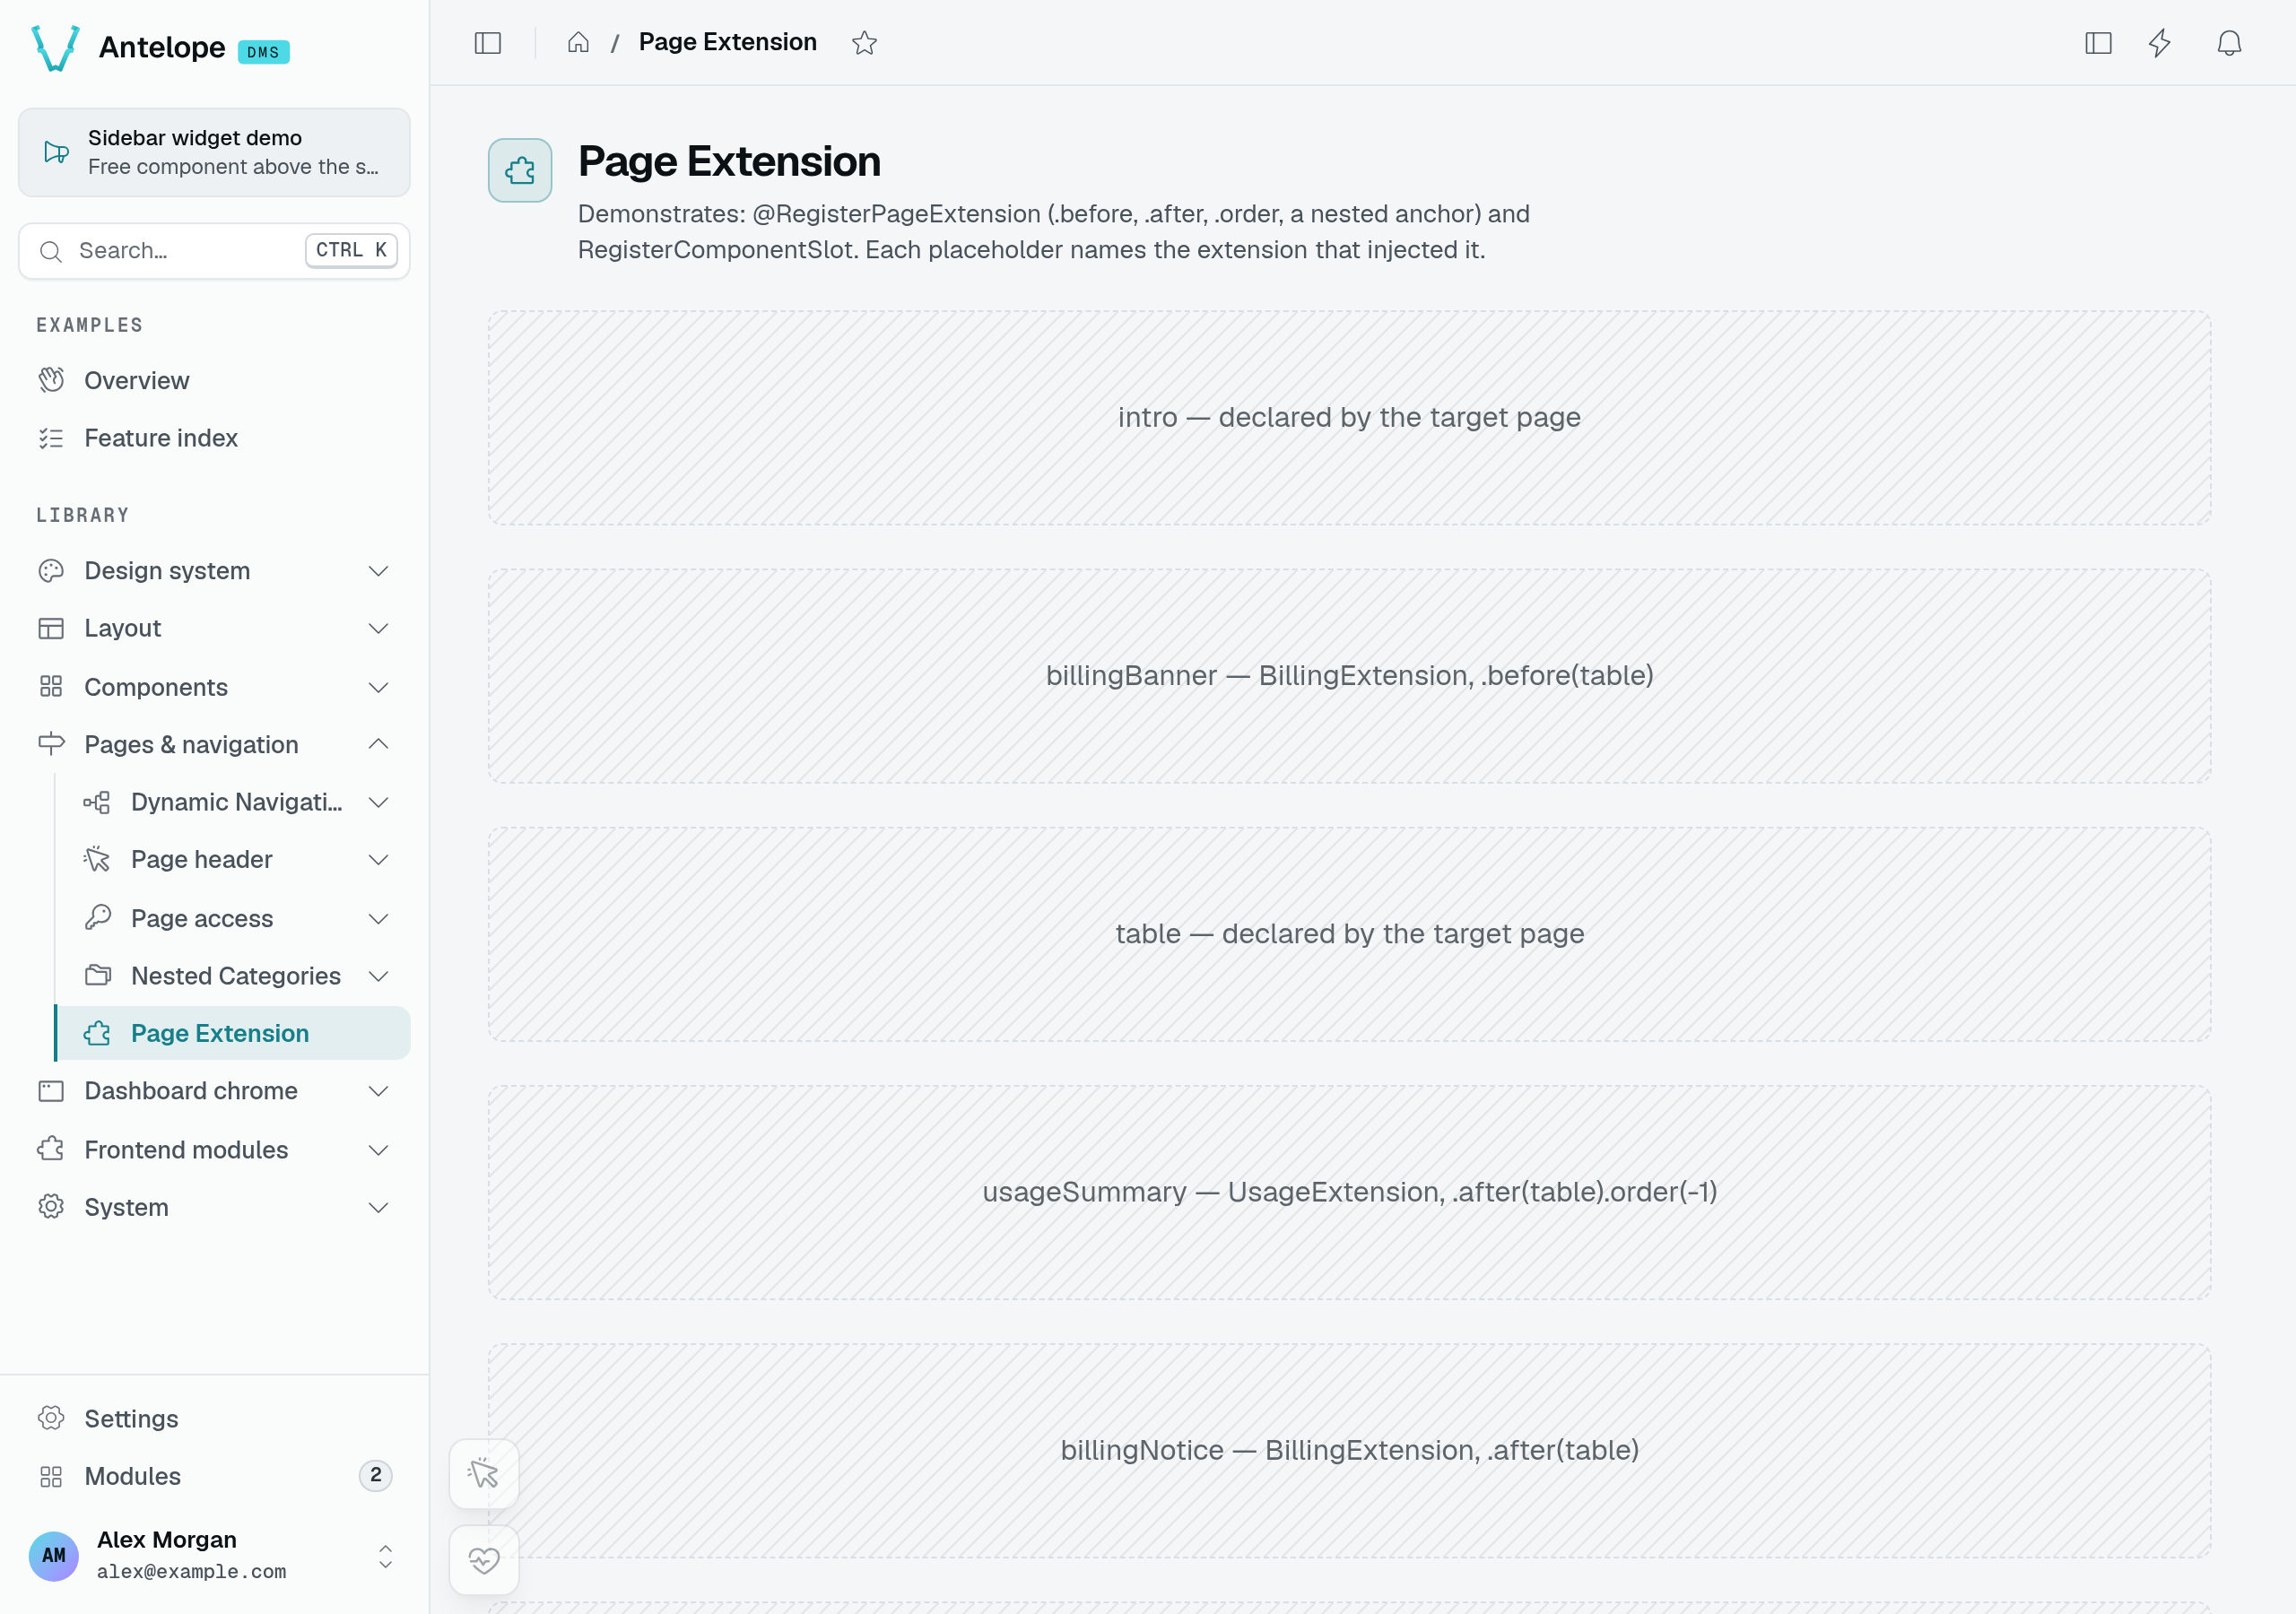Toggle the left sidebar panel icon
2296x1614 pixels.
pyautogui.click(x=487, y=43)
